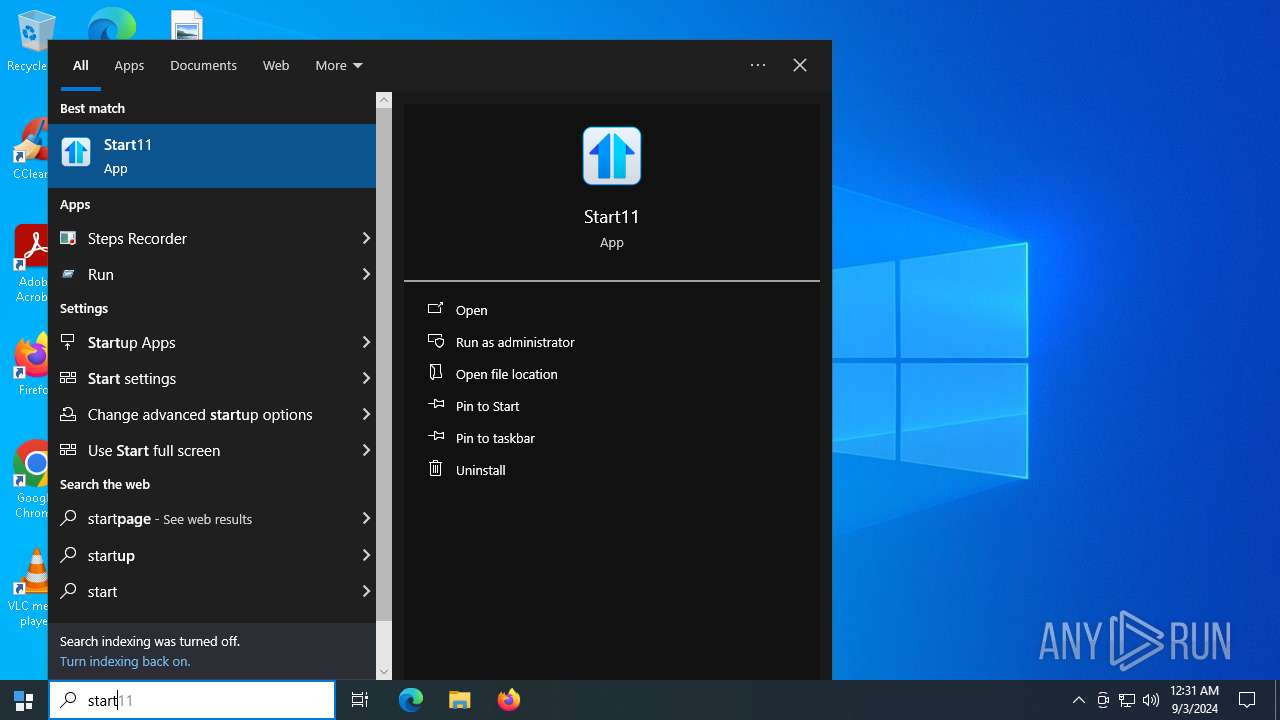The height and width of the screenshot is (720, 1280).
Task: Open Google Chrome desktop shortcut
Action: pyautogui.click(x=30, y=480)
